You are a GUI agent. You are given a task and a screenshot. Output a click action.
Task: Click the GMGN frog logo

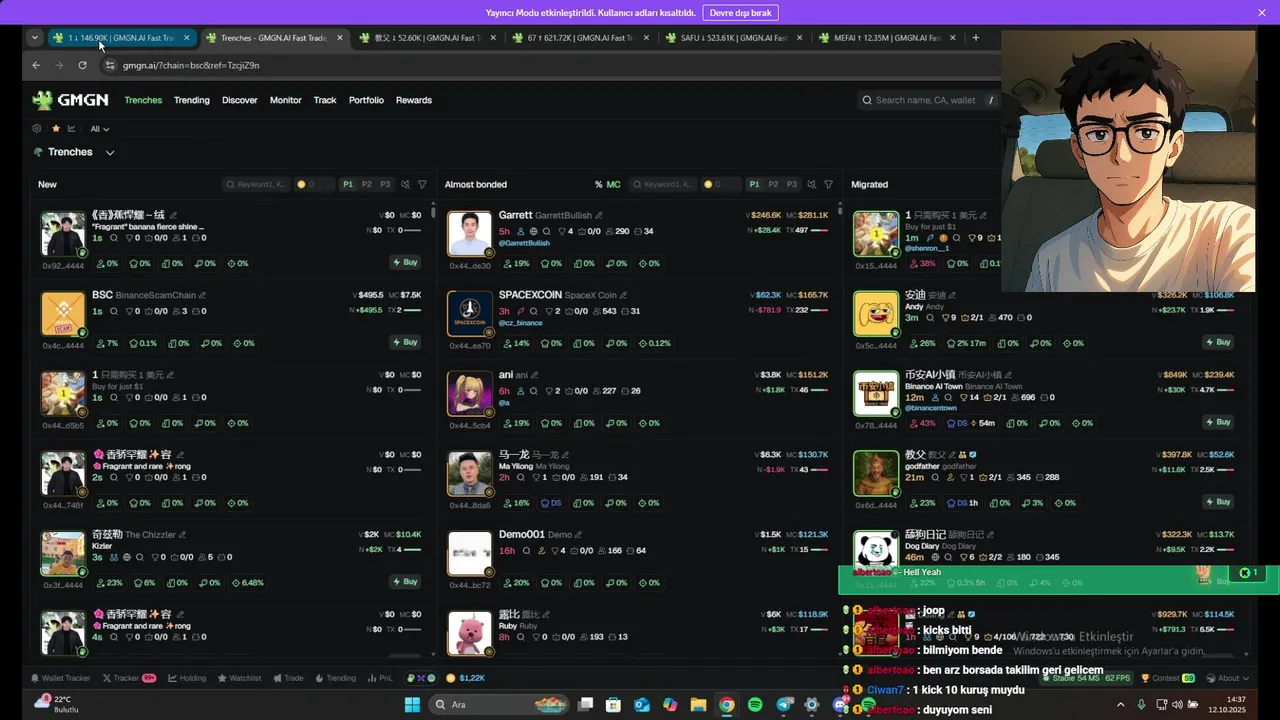tap(42, 100)
